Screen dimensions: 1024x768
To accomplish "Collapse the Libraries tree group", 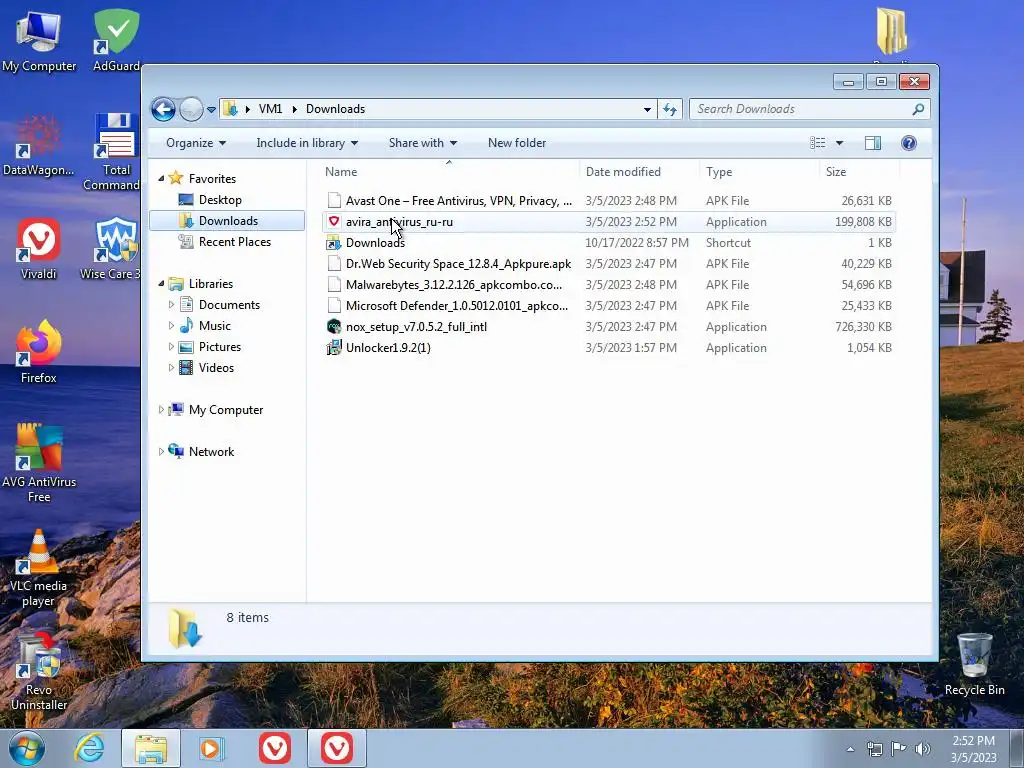I will click(x=161, y=283).
